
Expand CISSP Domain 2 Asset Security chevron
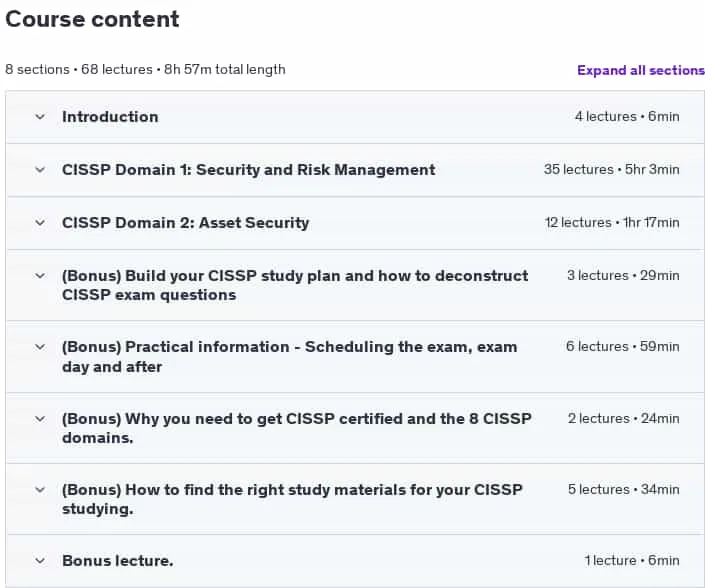[x=40, y=223]
